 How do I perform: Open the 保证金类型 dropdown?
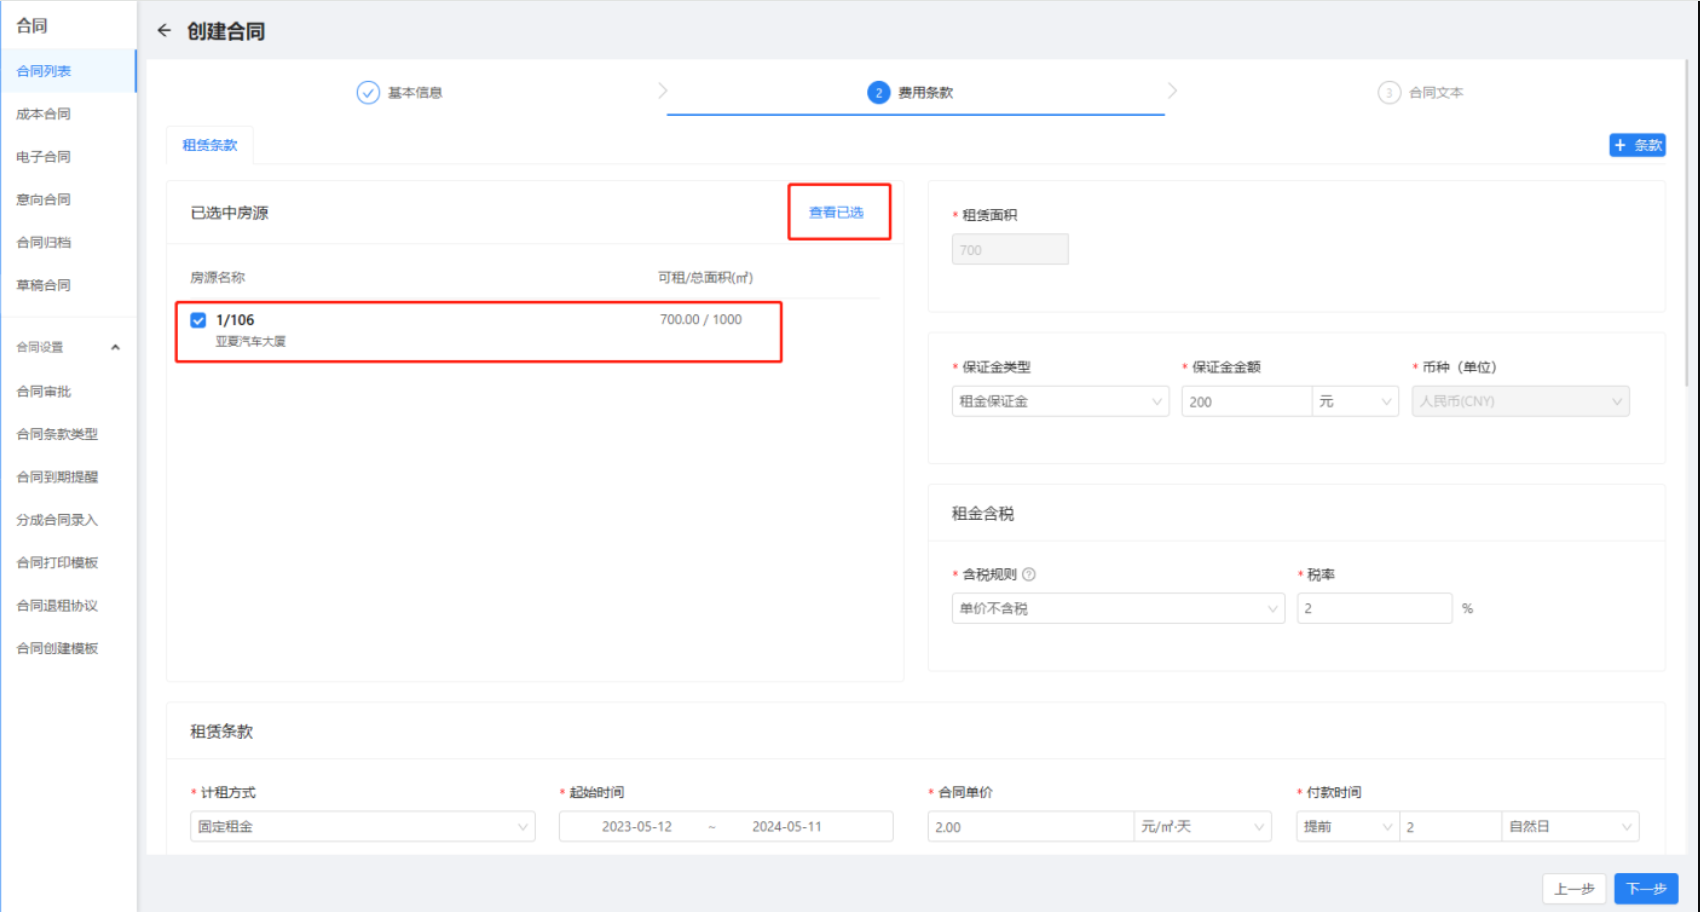(1059, 402)
